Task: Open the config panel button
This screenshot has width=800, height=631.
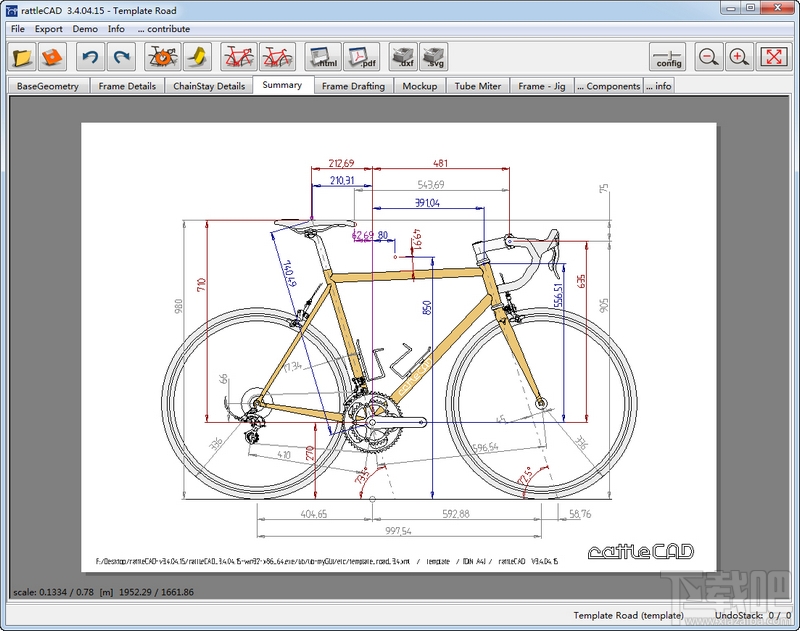Action: point(668,57)
